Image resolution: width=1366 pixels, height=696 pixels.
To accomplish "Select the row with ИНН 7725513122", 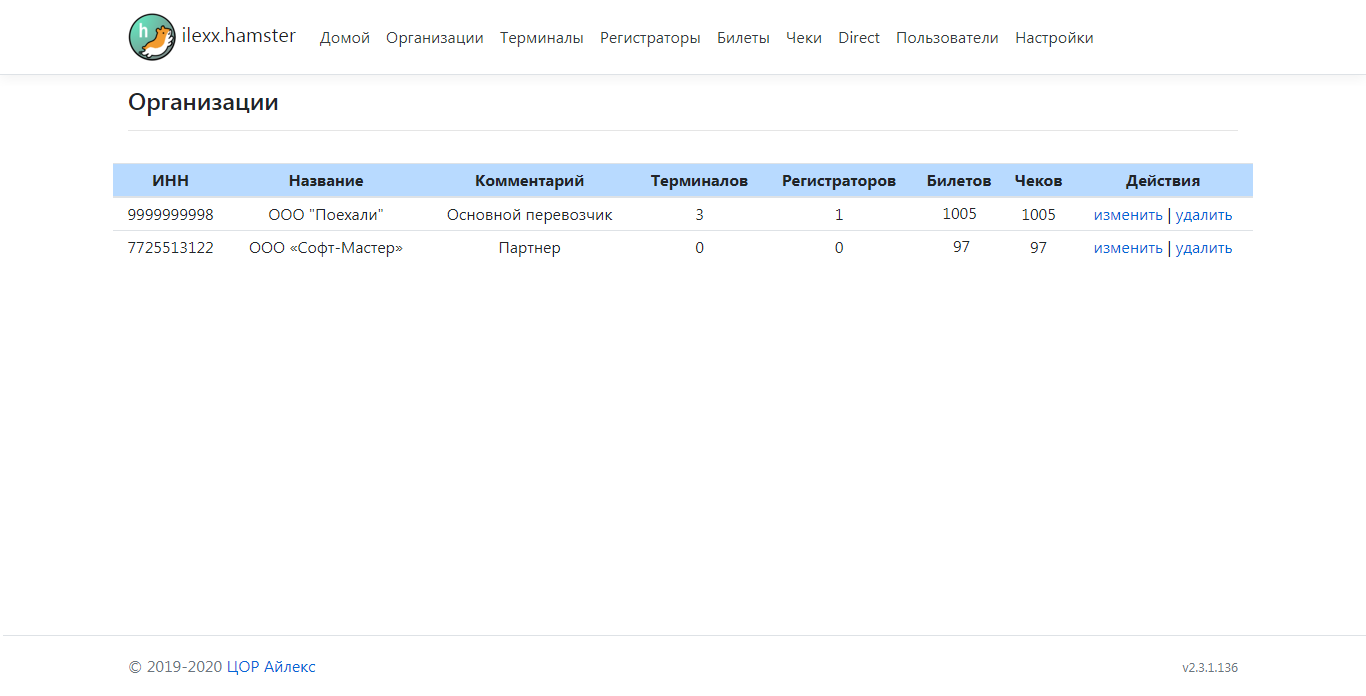I will coord(170,248).
